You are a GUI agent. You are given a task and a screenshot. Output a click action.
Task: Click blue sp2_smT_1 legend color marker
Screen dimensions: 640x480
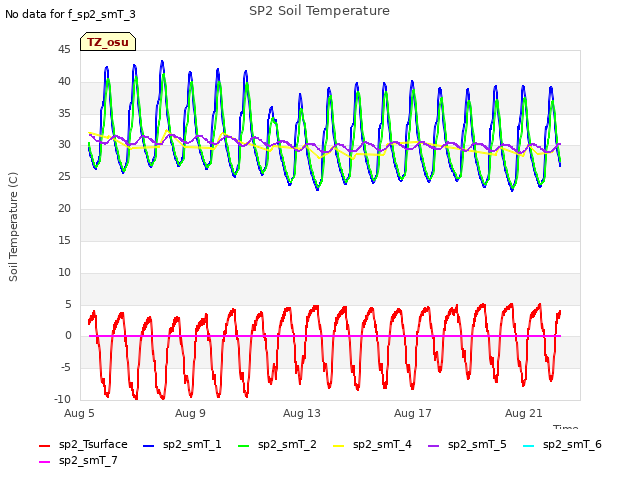click(x=149, y=446)
